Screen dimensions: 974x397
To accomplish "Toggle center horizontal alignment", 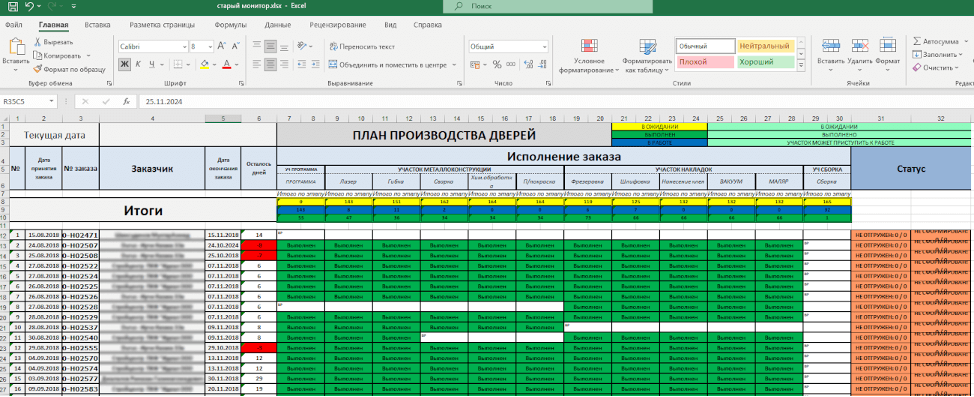I will (270, 64).
